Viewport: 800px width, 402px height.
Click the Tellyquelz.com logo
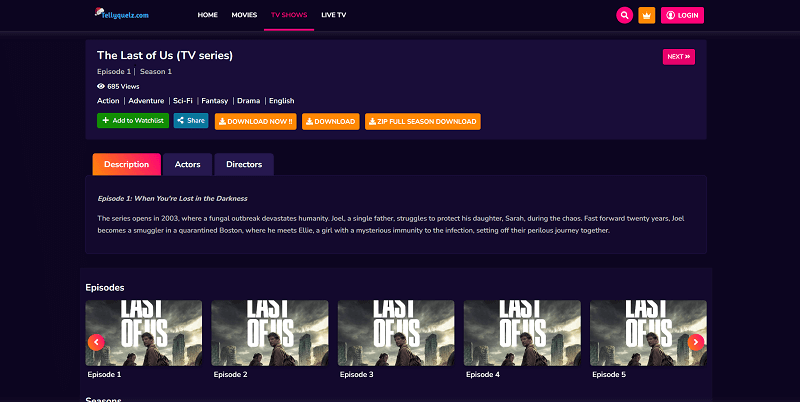pos(121,14)
